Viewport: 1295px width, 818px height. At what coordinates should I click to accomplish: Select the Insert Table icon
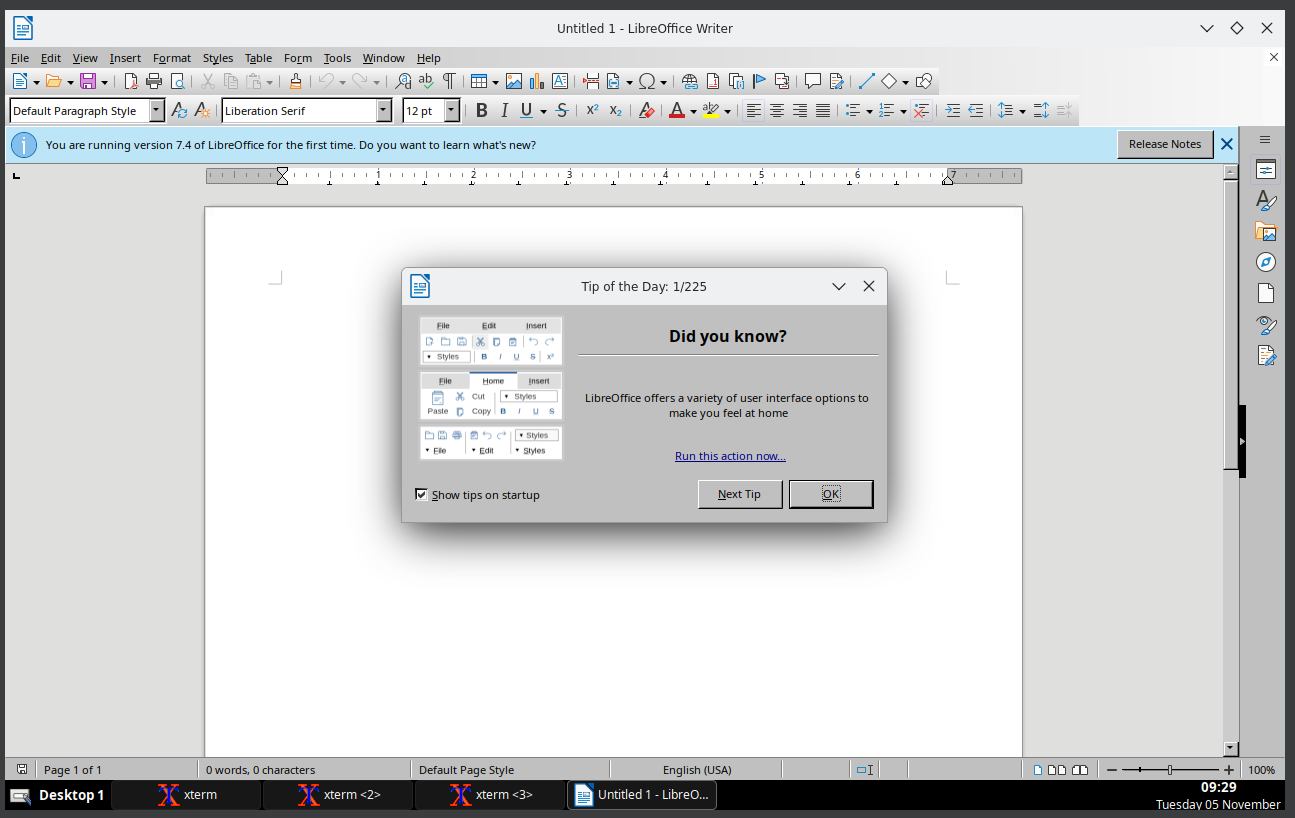pyautogui.click(x=478, y=81)
